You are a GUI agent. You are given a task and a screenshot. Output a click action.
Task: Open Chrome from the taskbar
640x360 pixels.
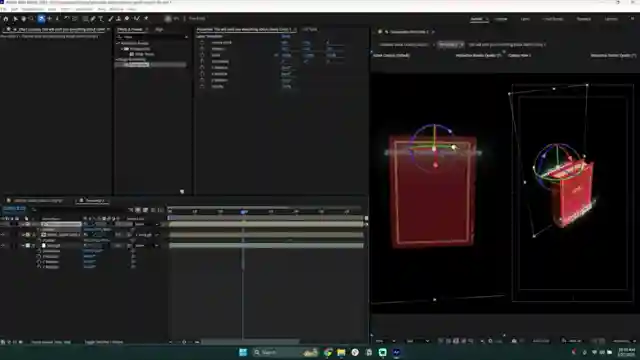point(328,352)
